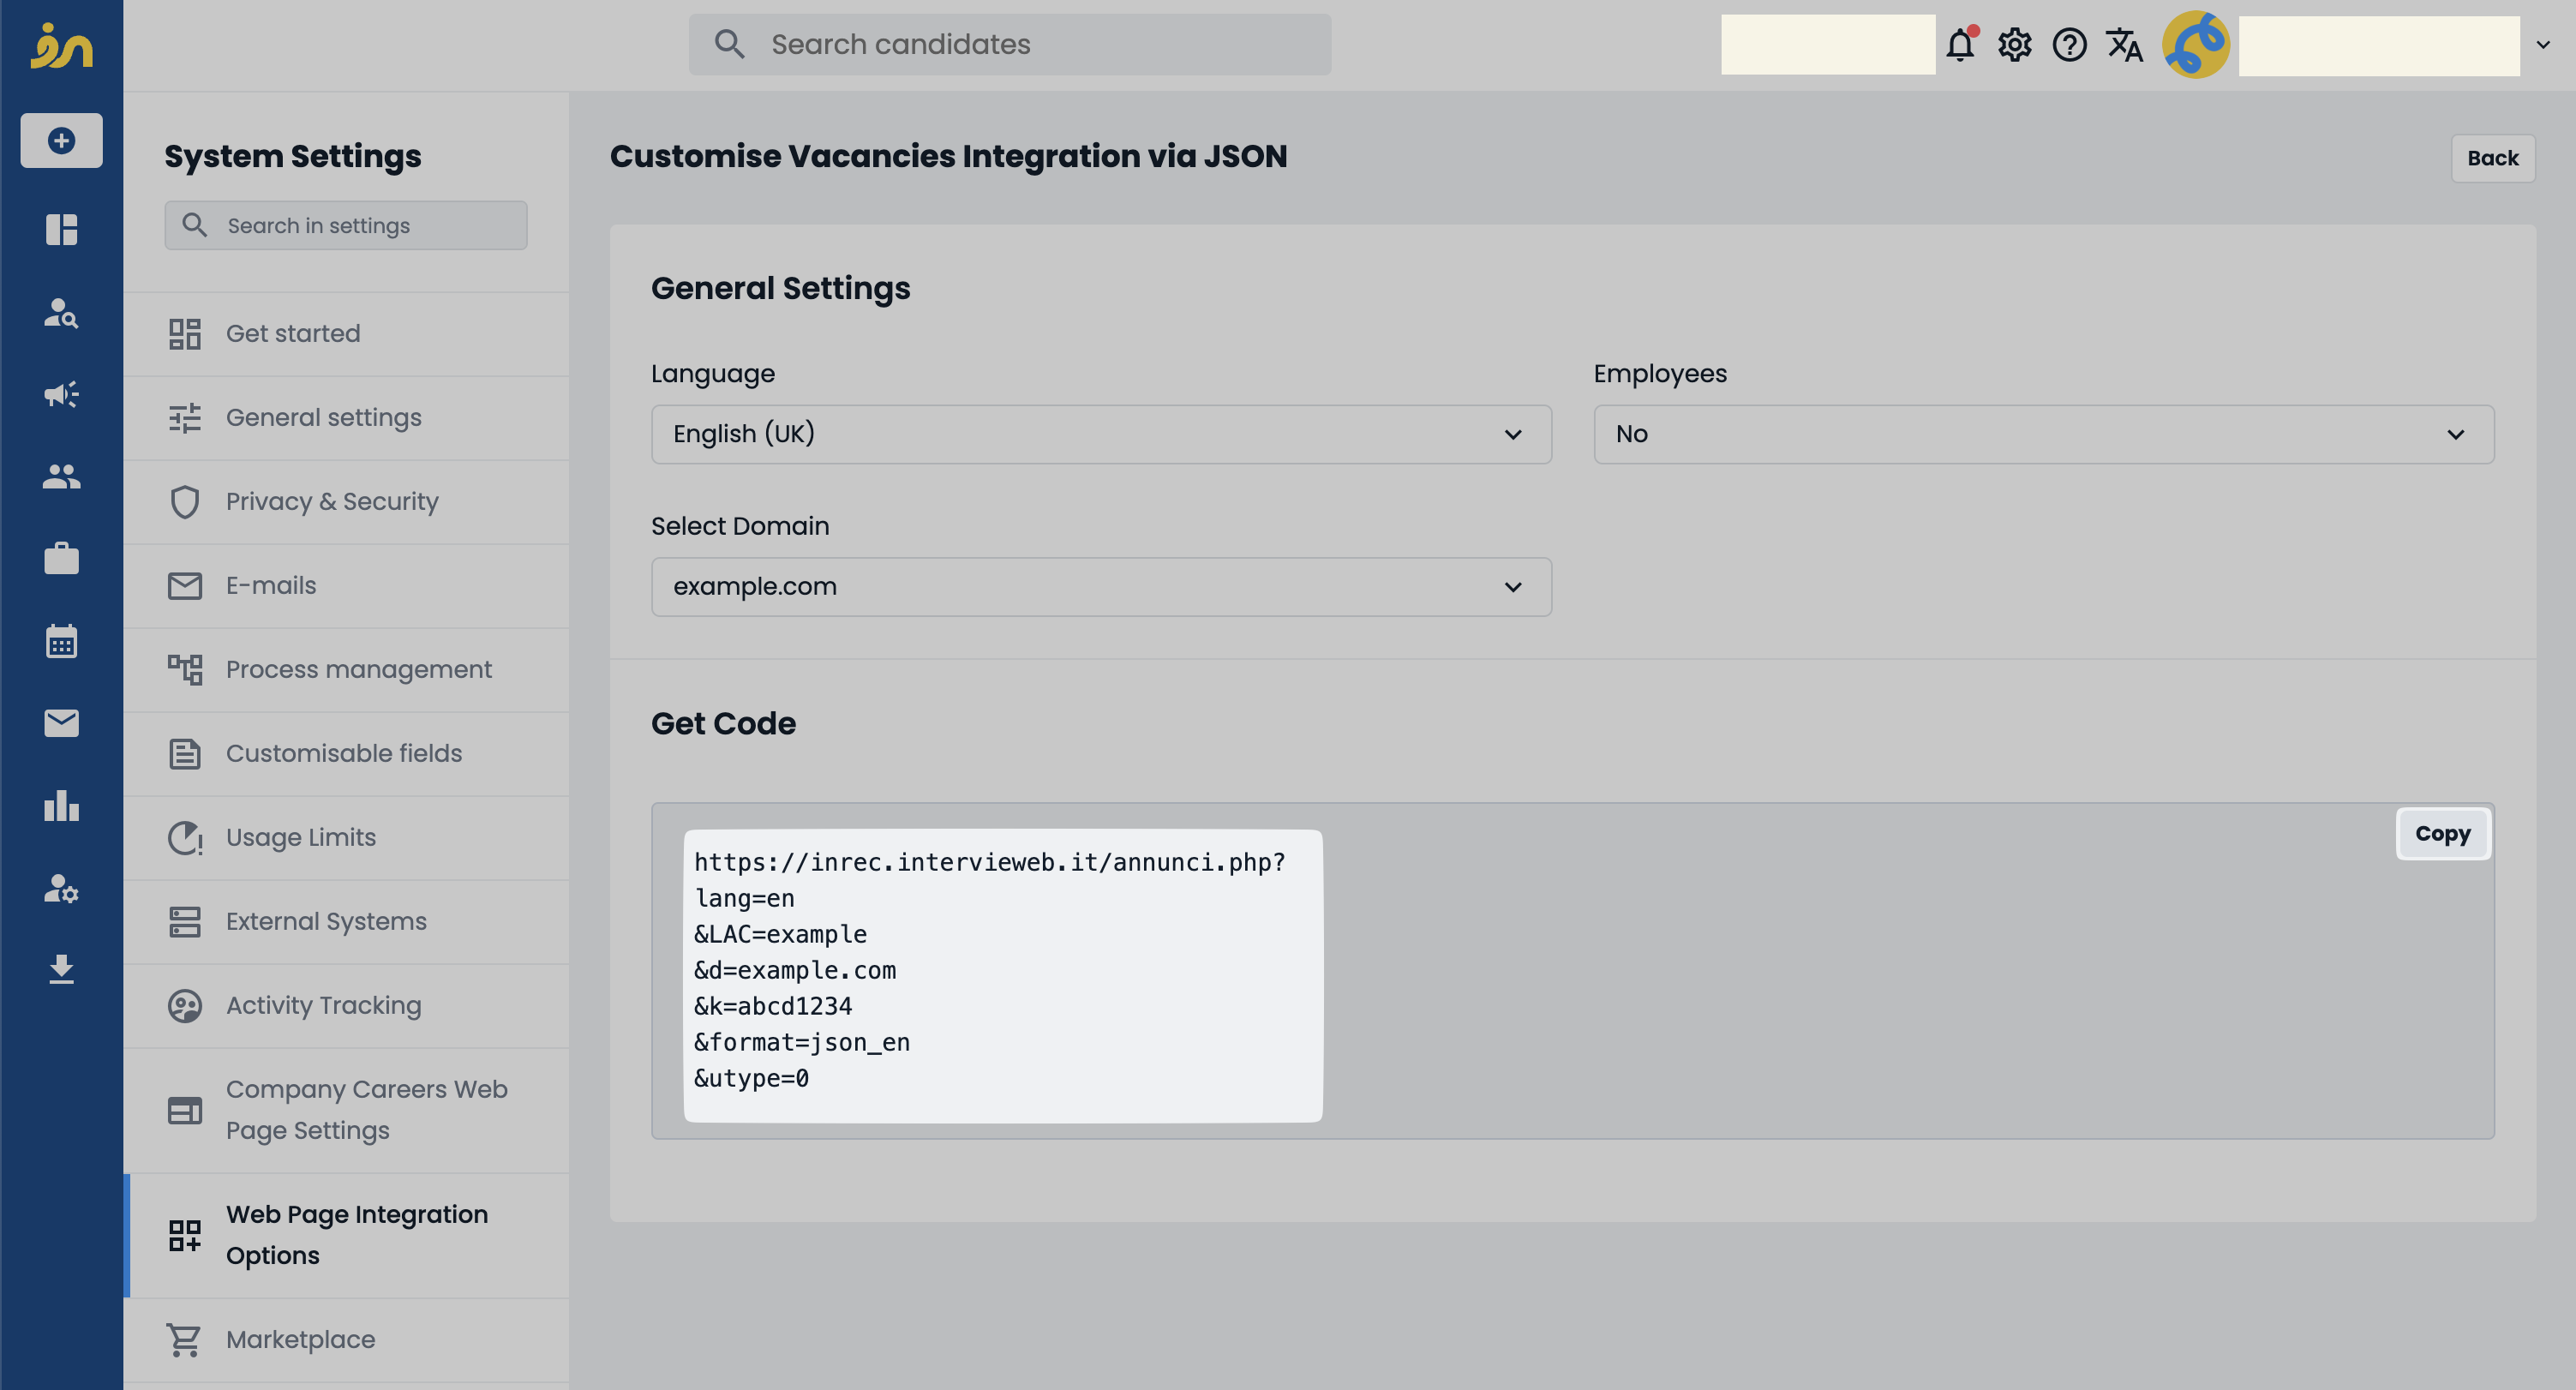This screenshot has height=1390, width=2576.
Task: Click the Copy button for code
Action: 2442,834
